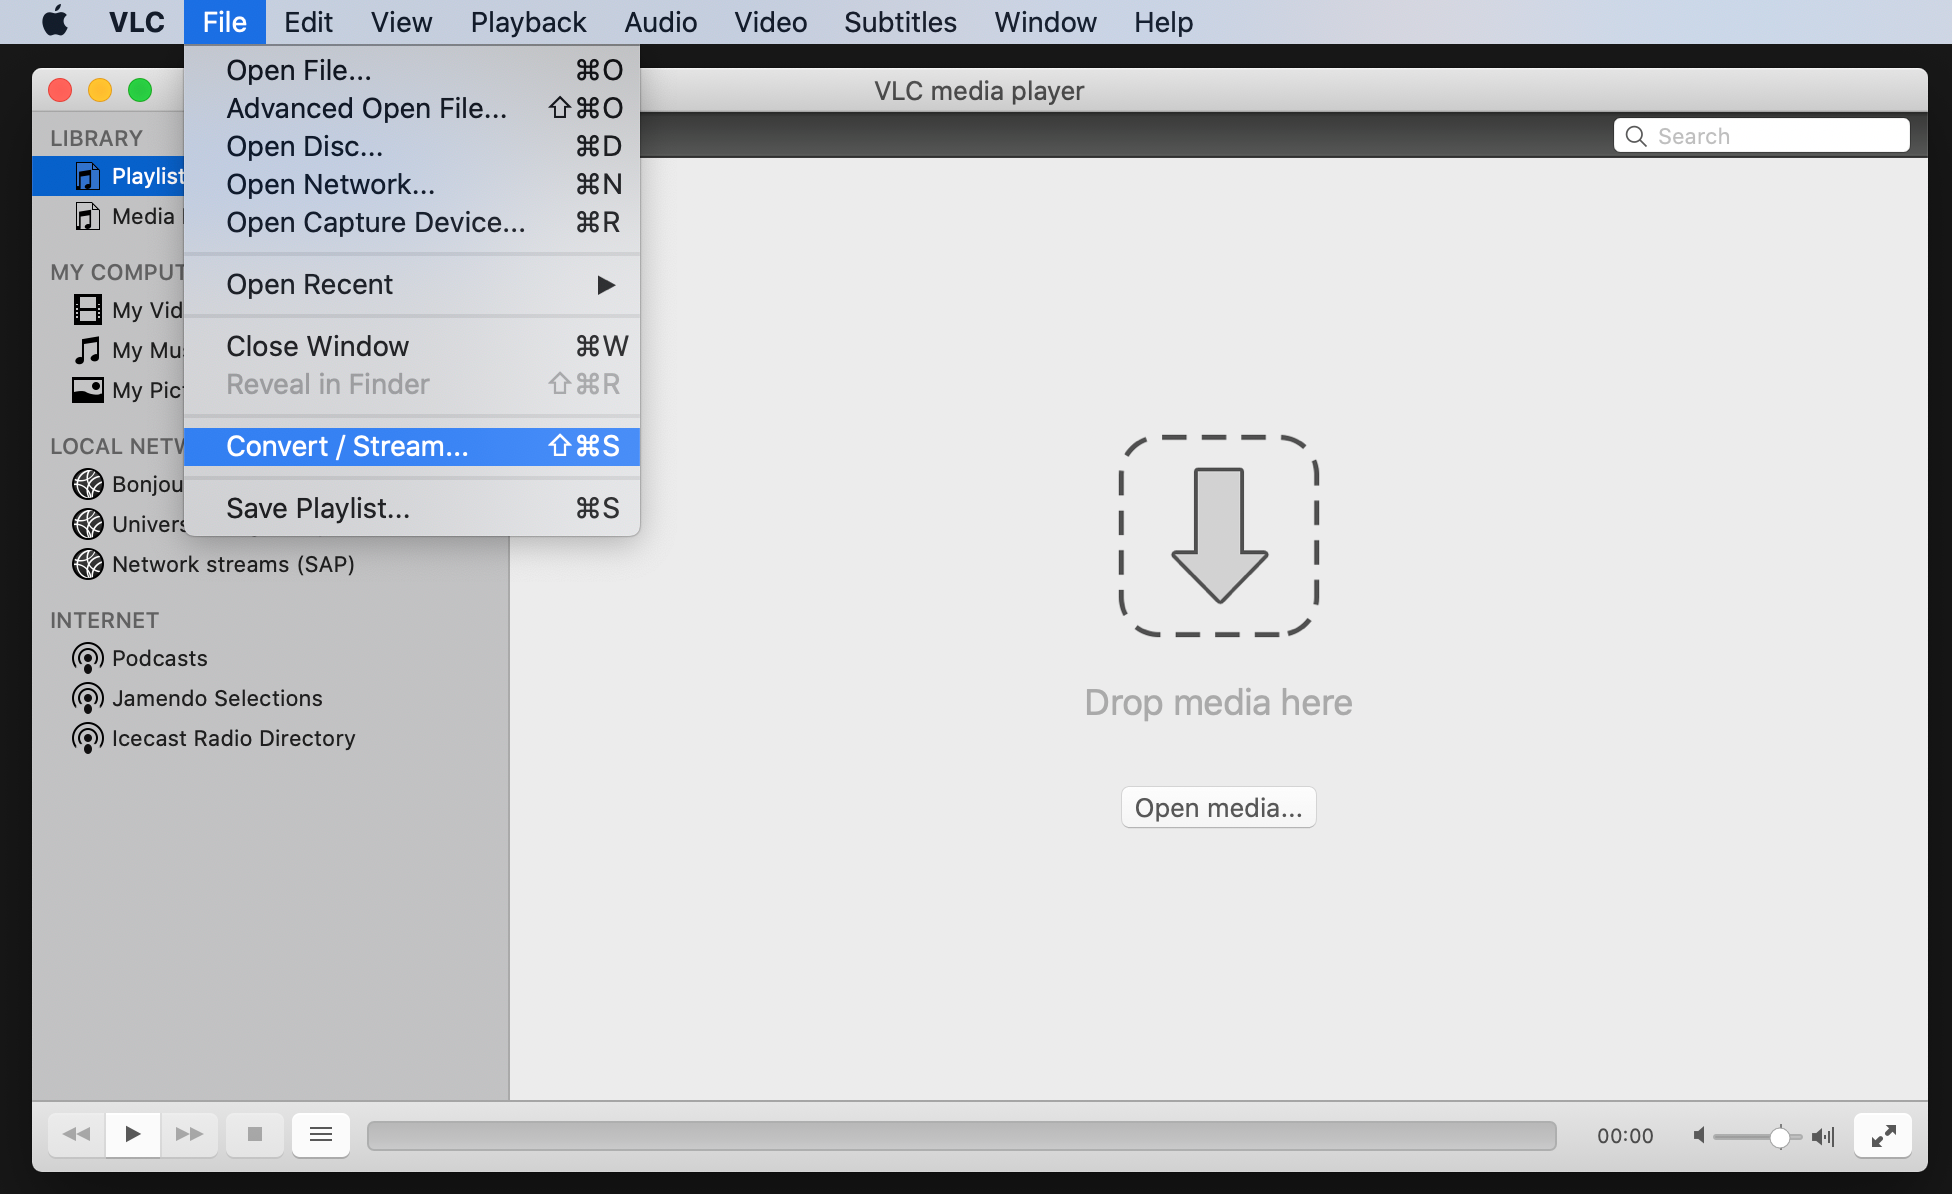This screenshot has width=1952, height=1194.
Task: Choose Open File... from the File menu
Action: tap(412, 70)
